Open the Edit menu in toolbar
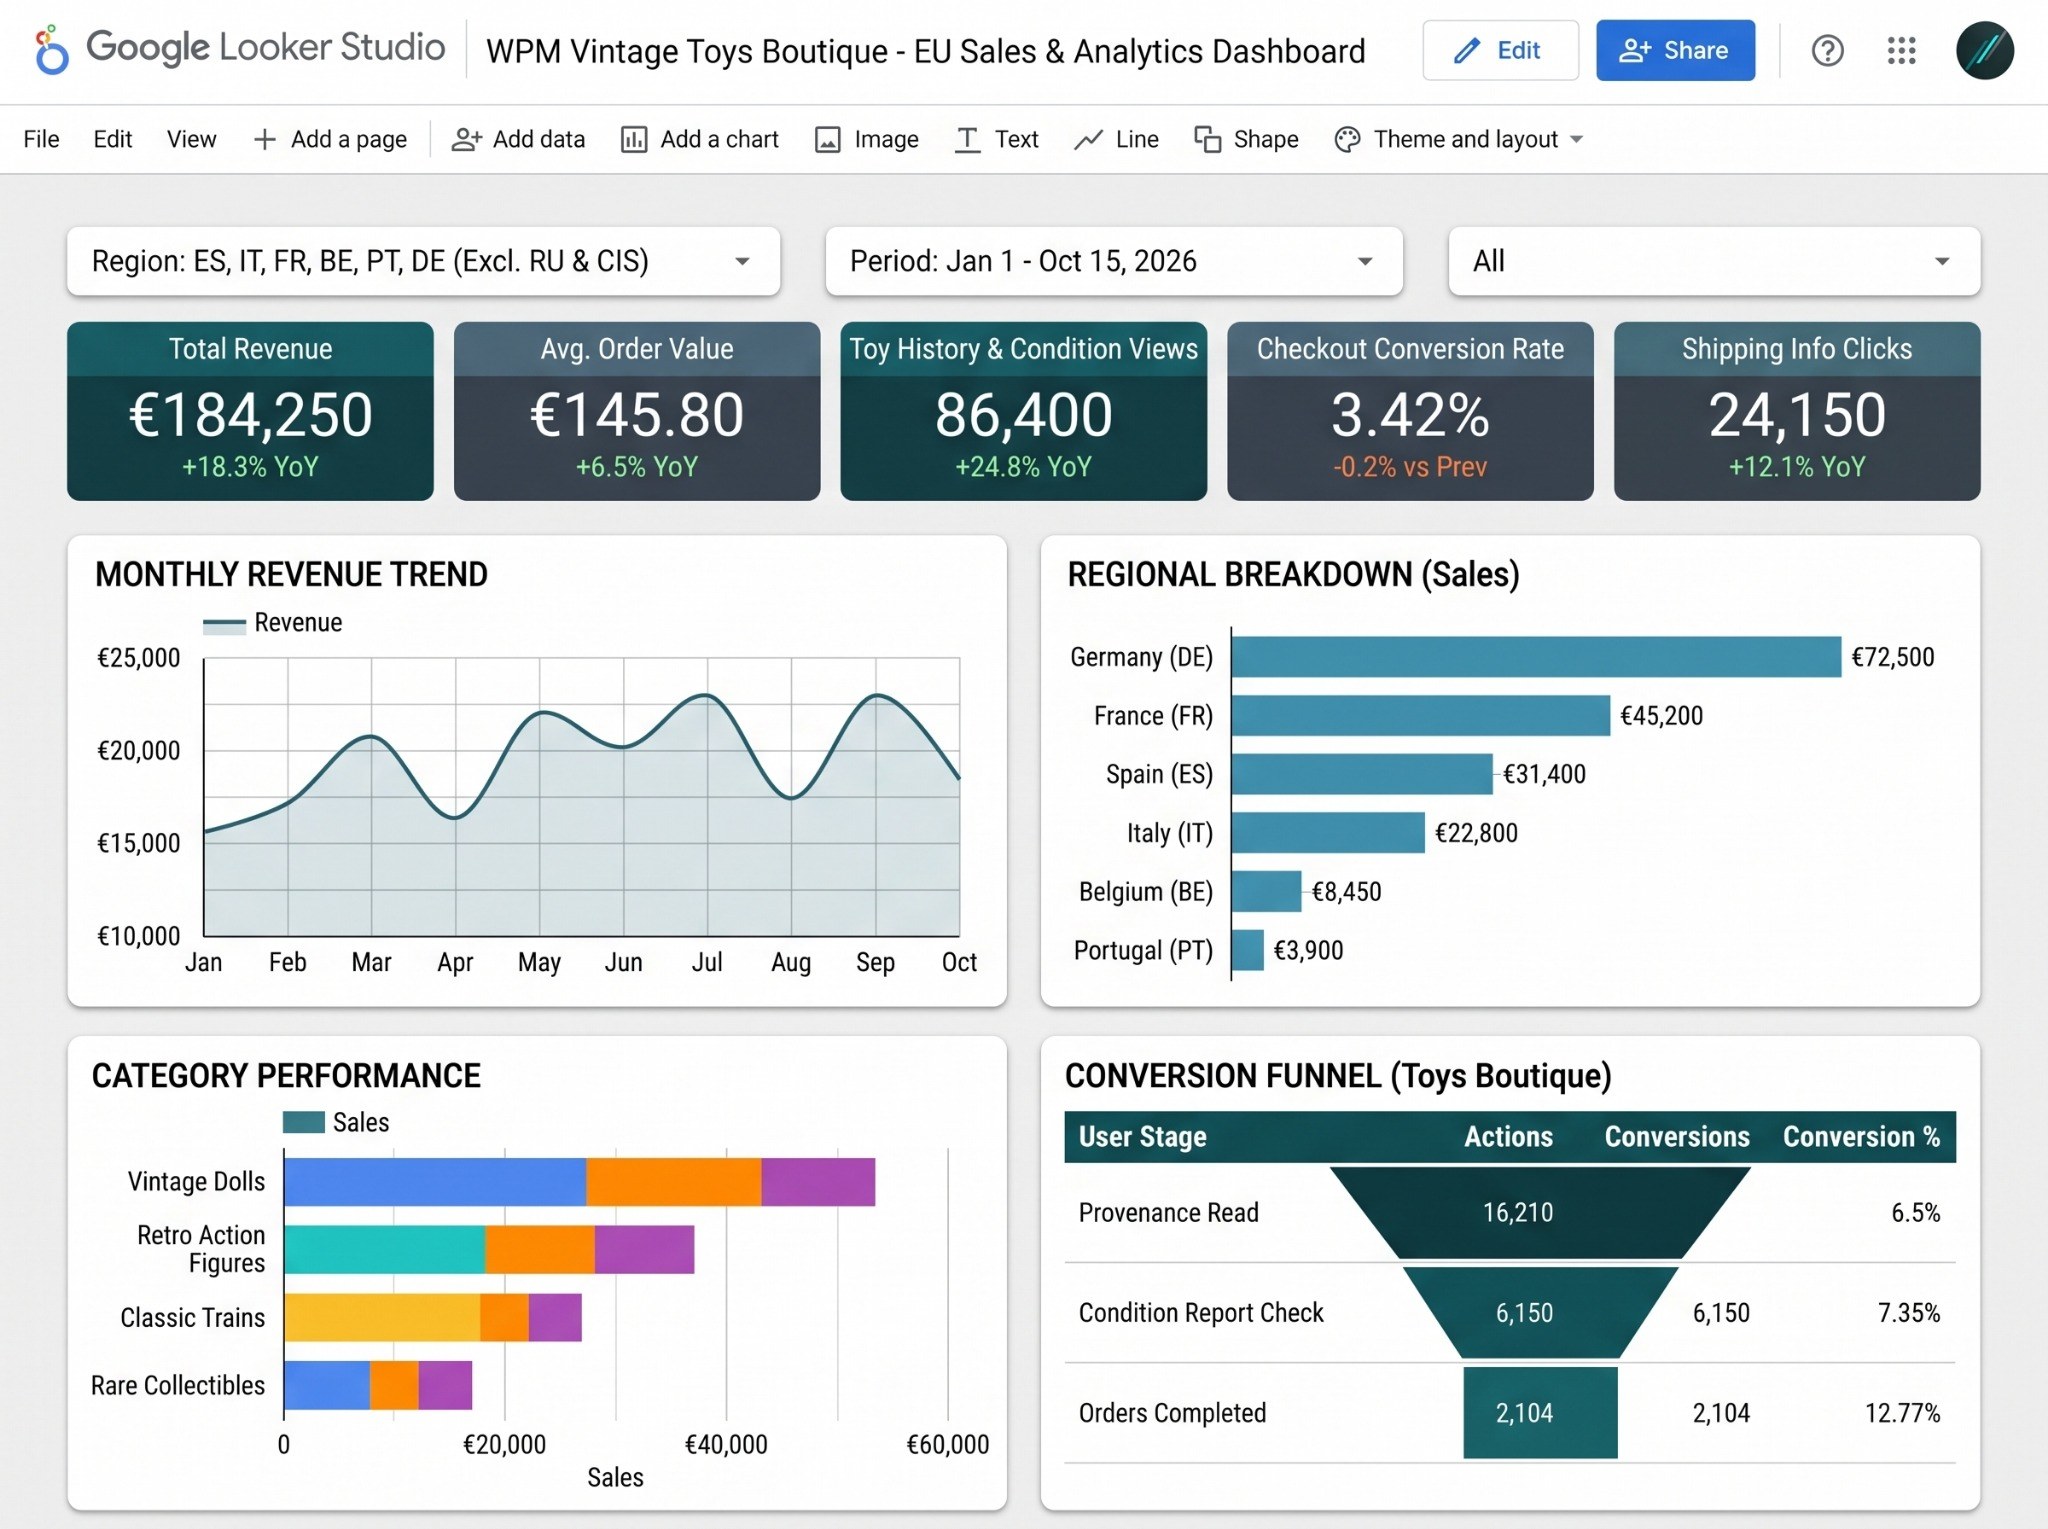 tap(112, 139)
